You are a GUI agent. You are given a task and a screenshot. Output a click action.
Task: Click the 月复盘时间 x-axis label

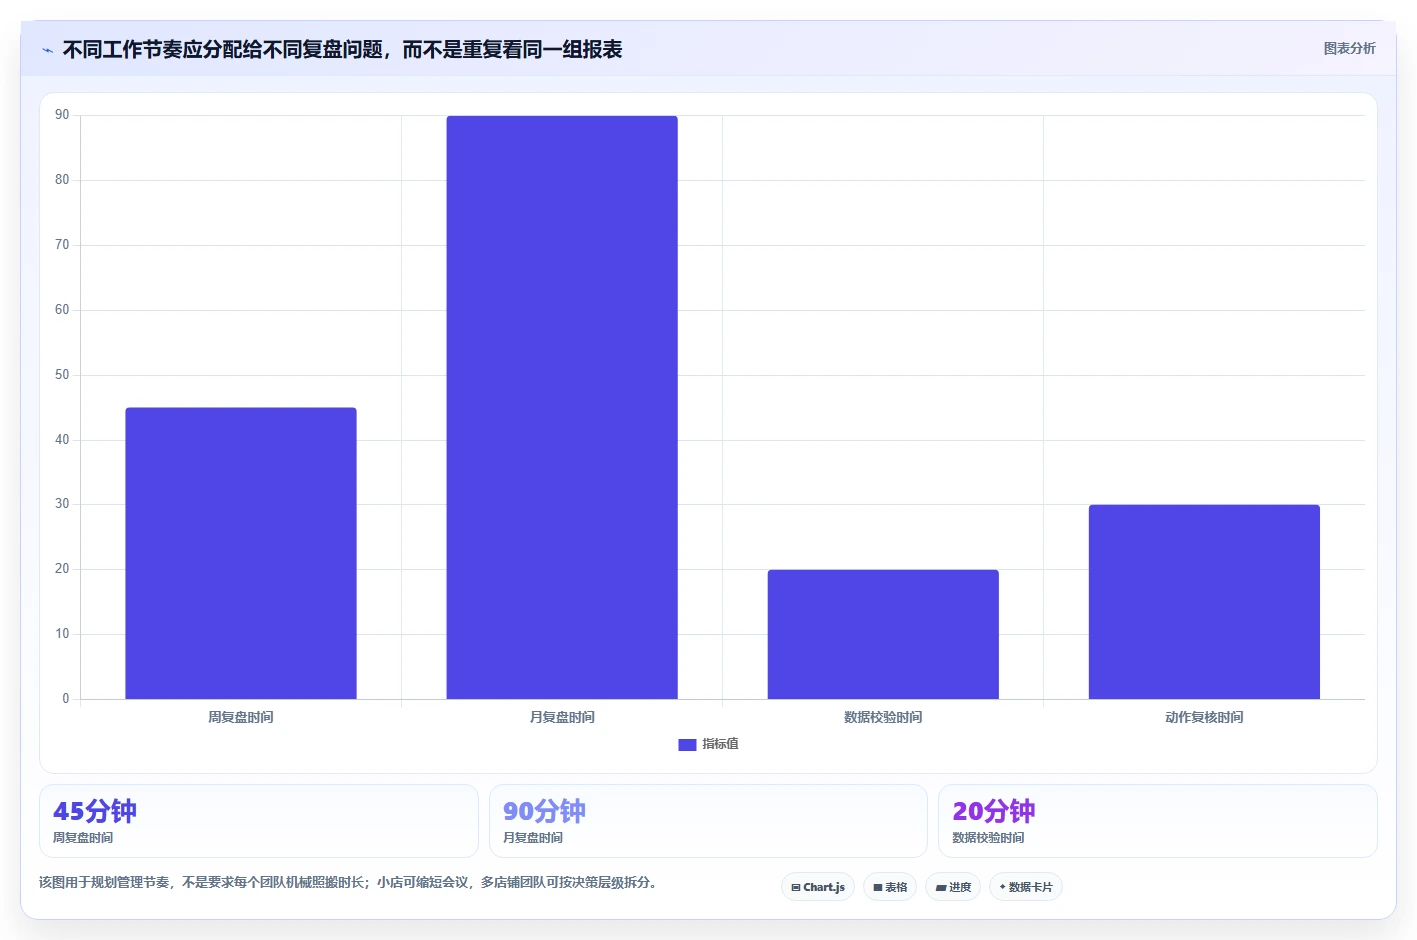562,717
